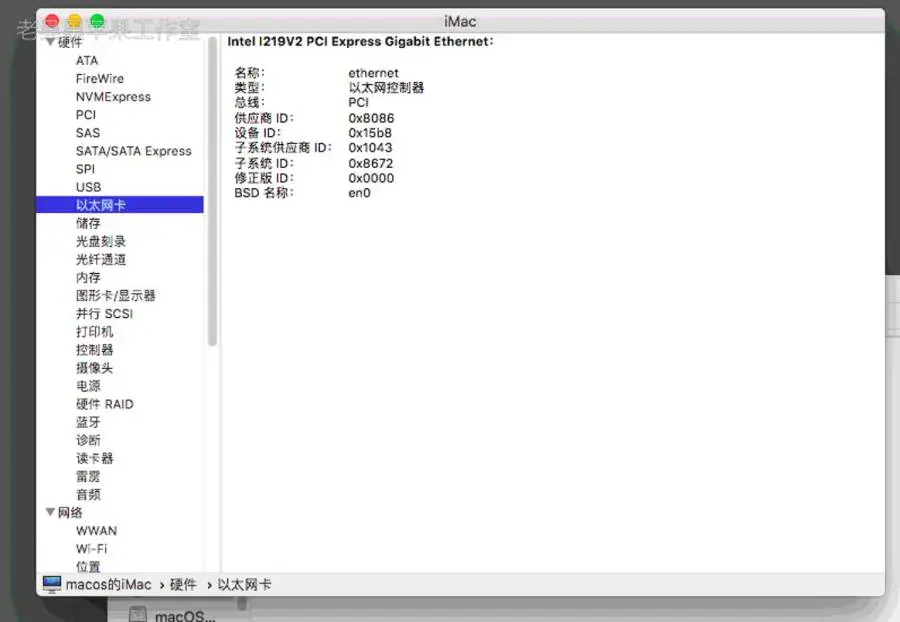Click the sidebar vertical scrollbar
Viewport: 900px width, 622px height.
[212, 191]
